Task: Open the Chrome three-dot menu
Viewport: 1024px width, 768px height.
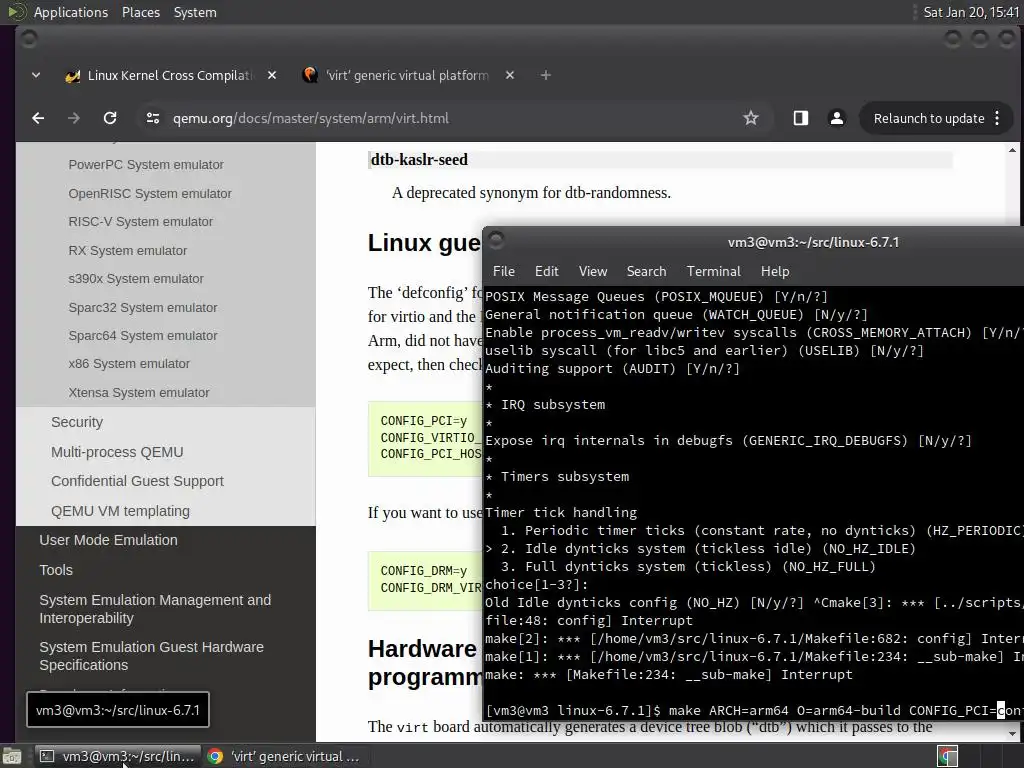Action: (x=997, y=118)
